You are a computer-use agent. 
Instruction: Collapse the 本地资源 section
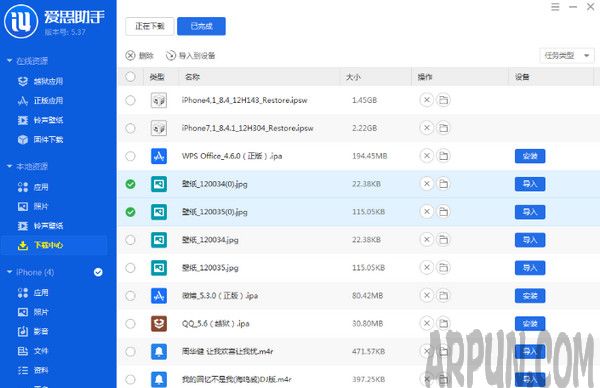pyautogui.click(x=10, y=166)
